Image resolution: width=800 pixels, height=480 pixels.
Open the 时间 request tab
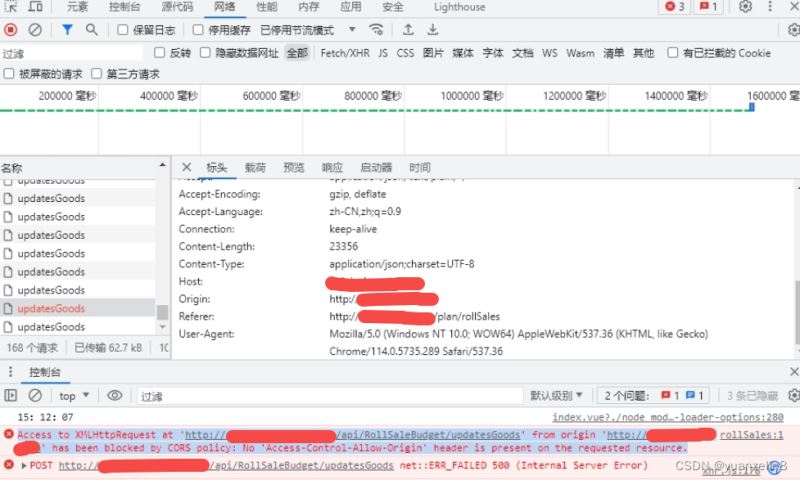point(420,168)
